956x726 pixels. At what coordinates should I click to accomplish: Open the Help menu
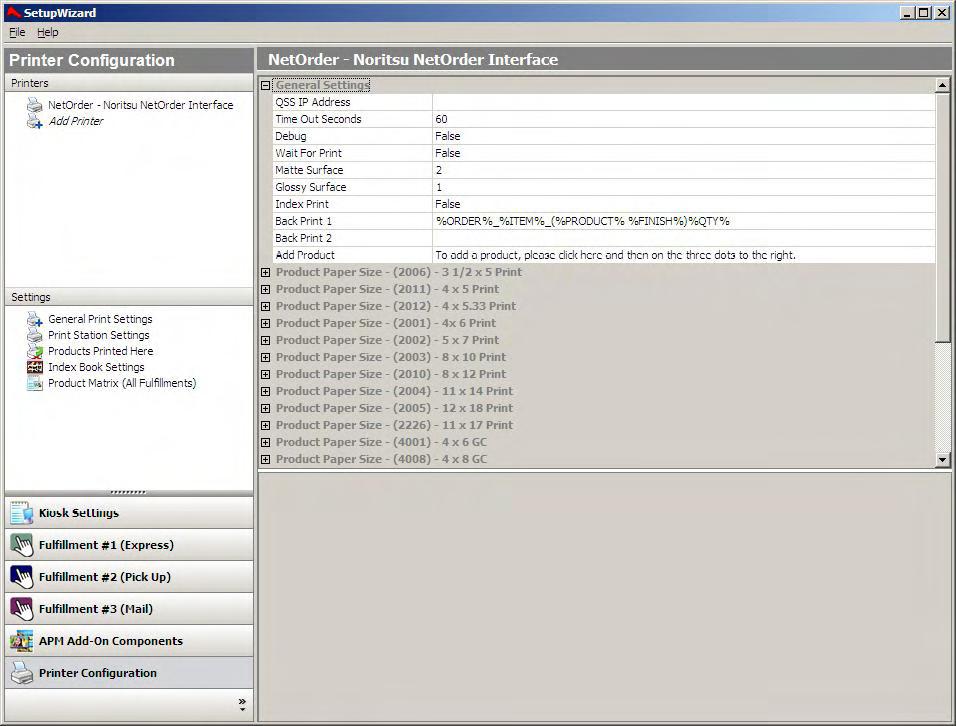(48, 32)
